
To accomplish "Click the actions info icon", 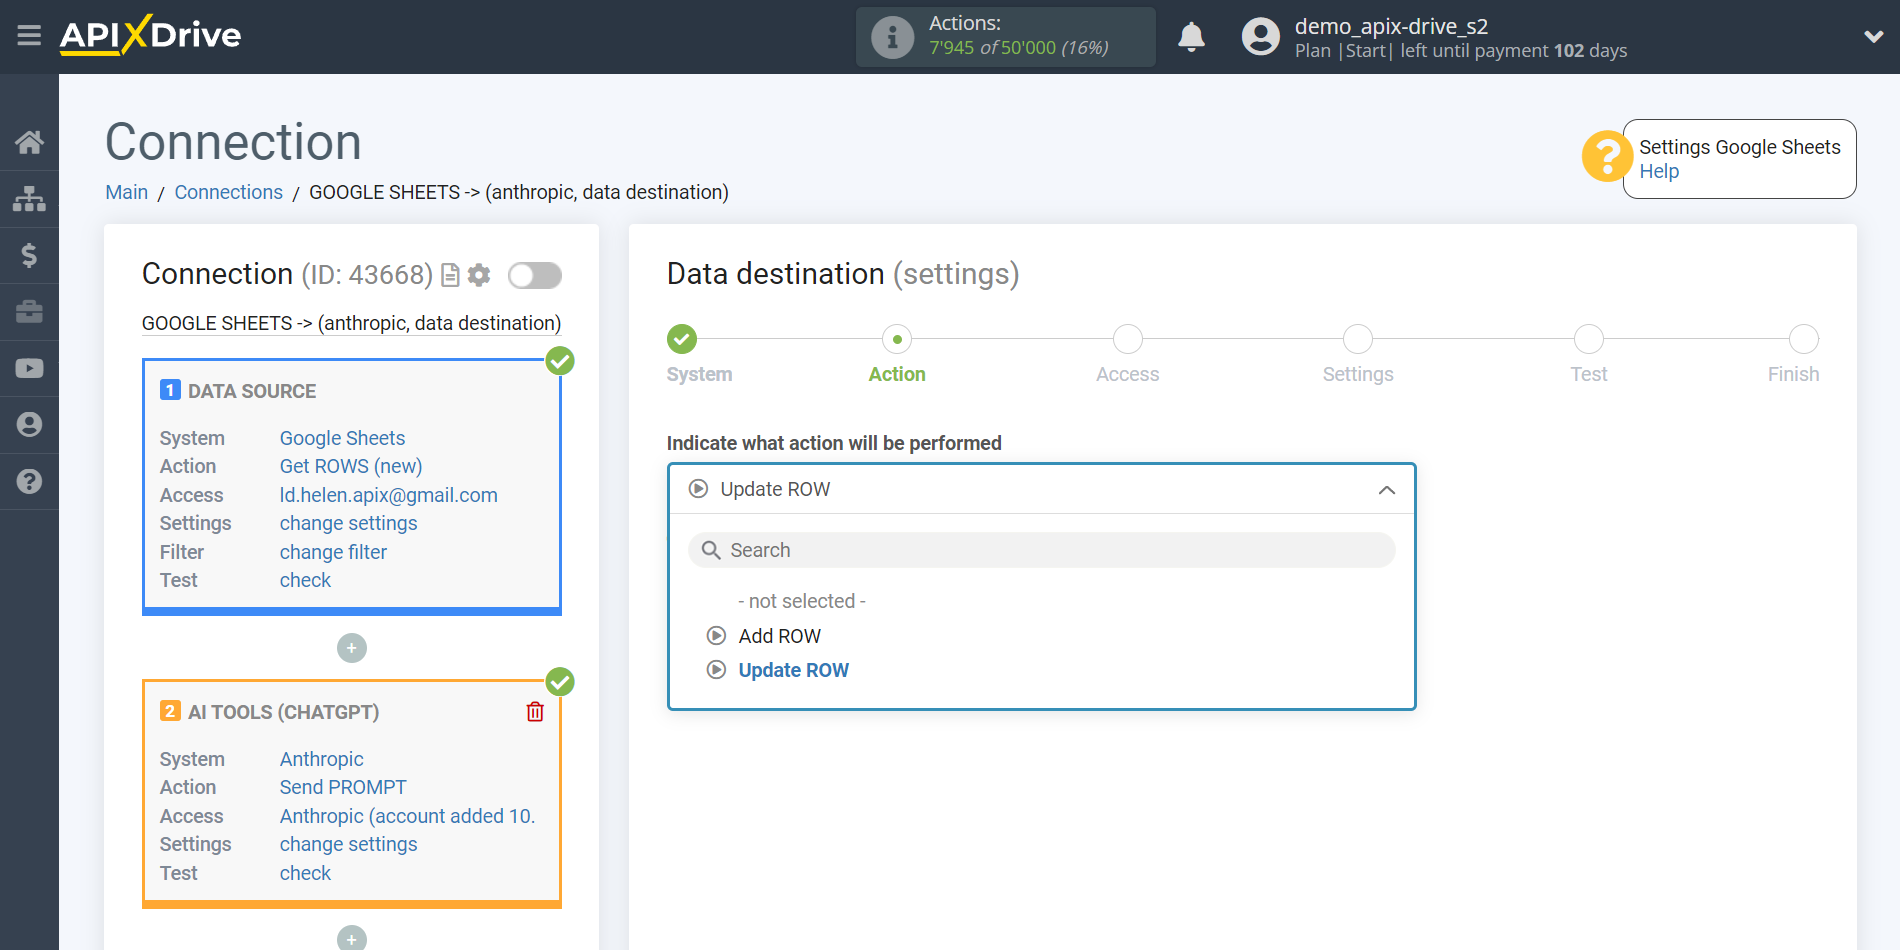I will [892, 37].
